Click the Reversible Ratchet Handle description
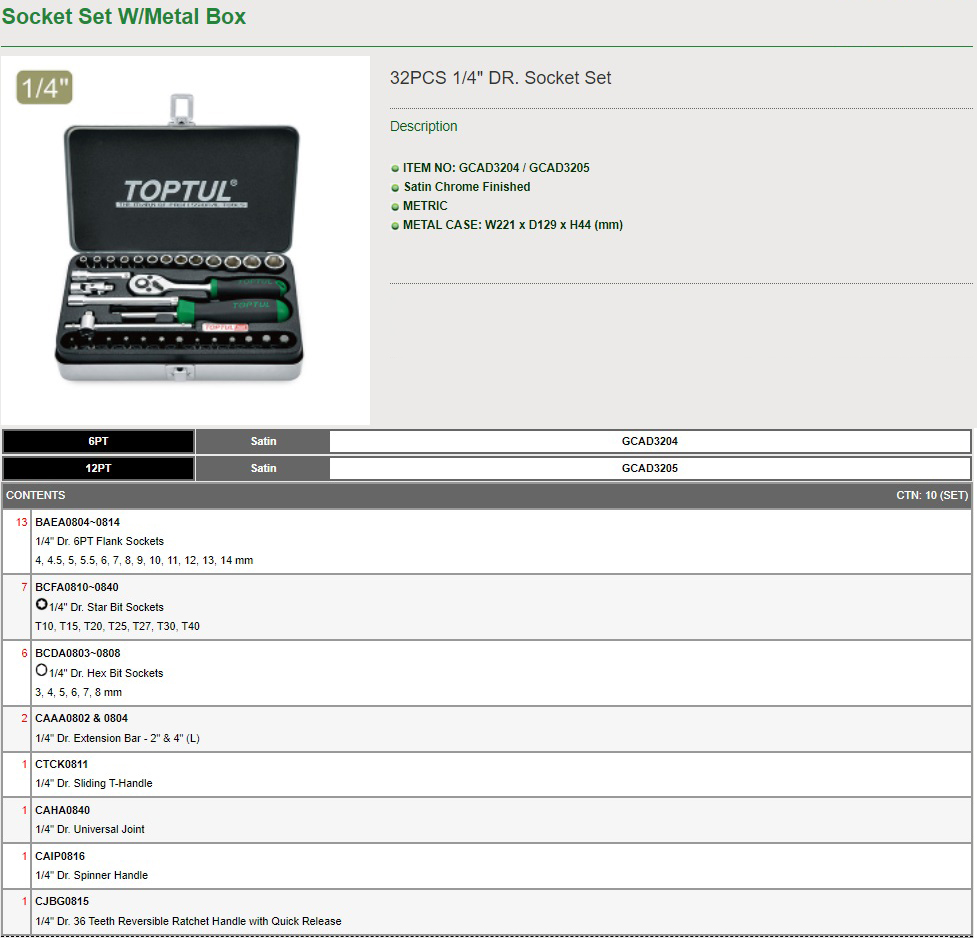The width and height of the screenshot is (977, 938). [188, 921]
